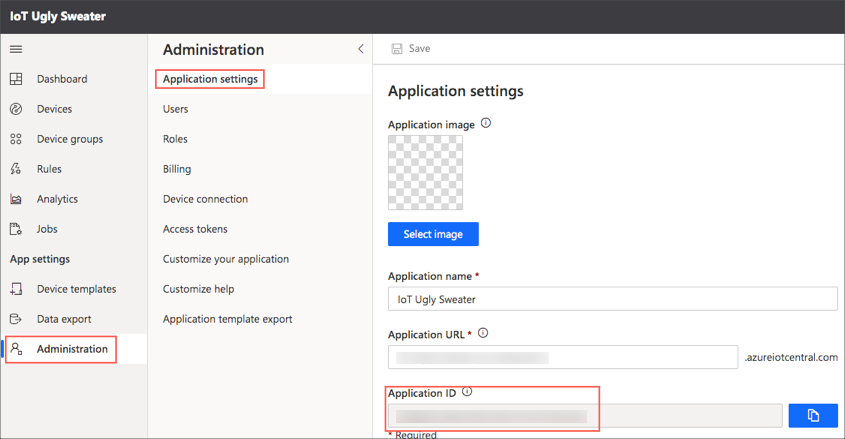Open Analytics page
This screenshot has width=845, height=439.
click(x=57, y=199)
